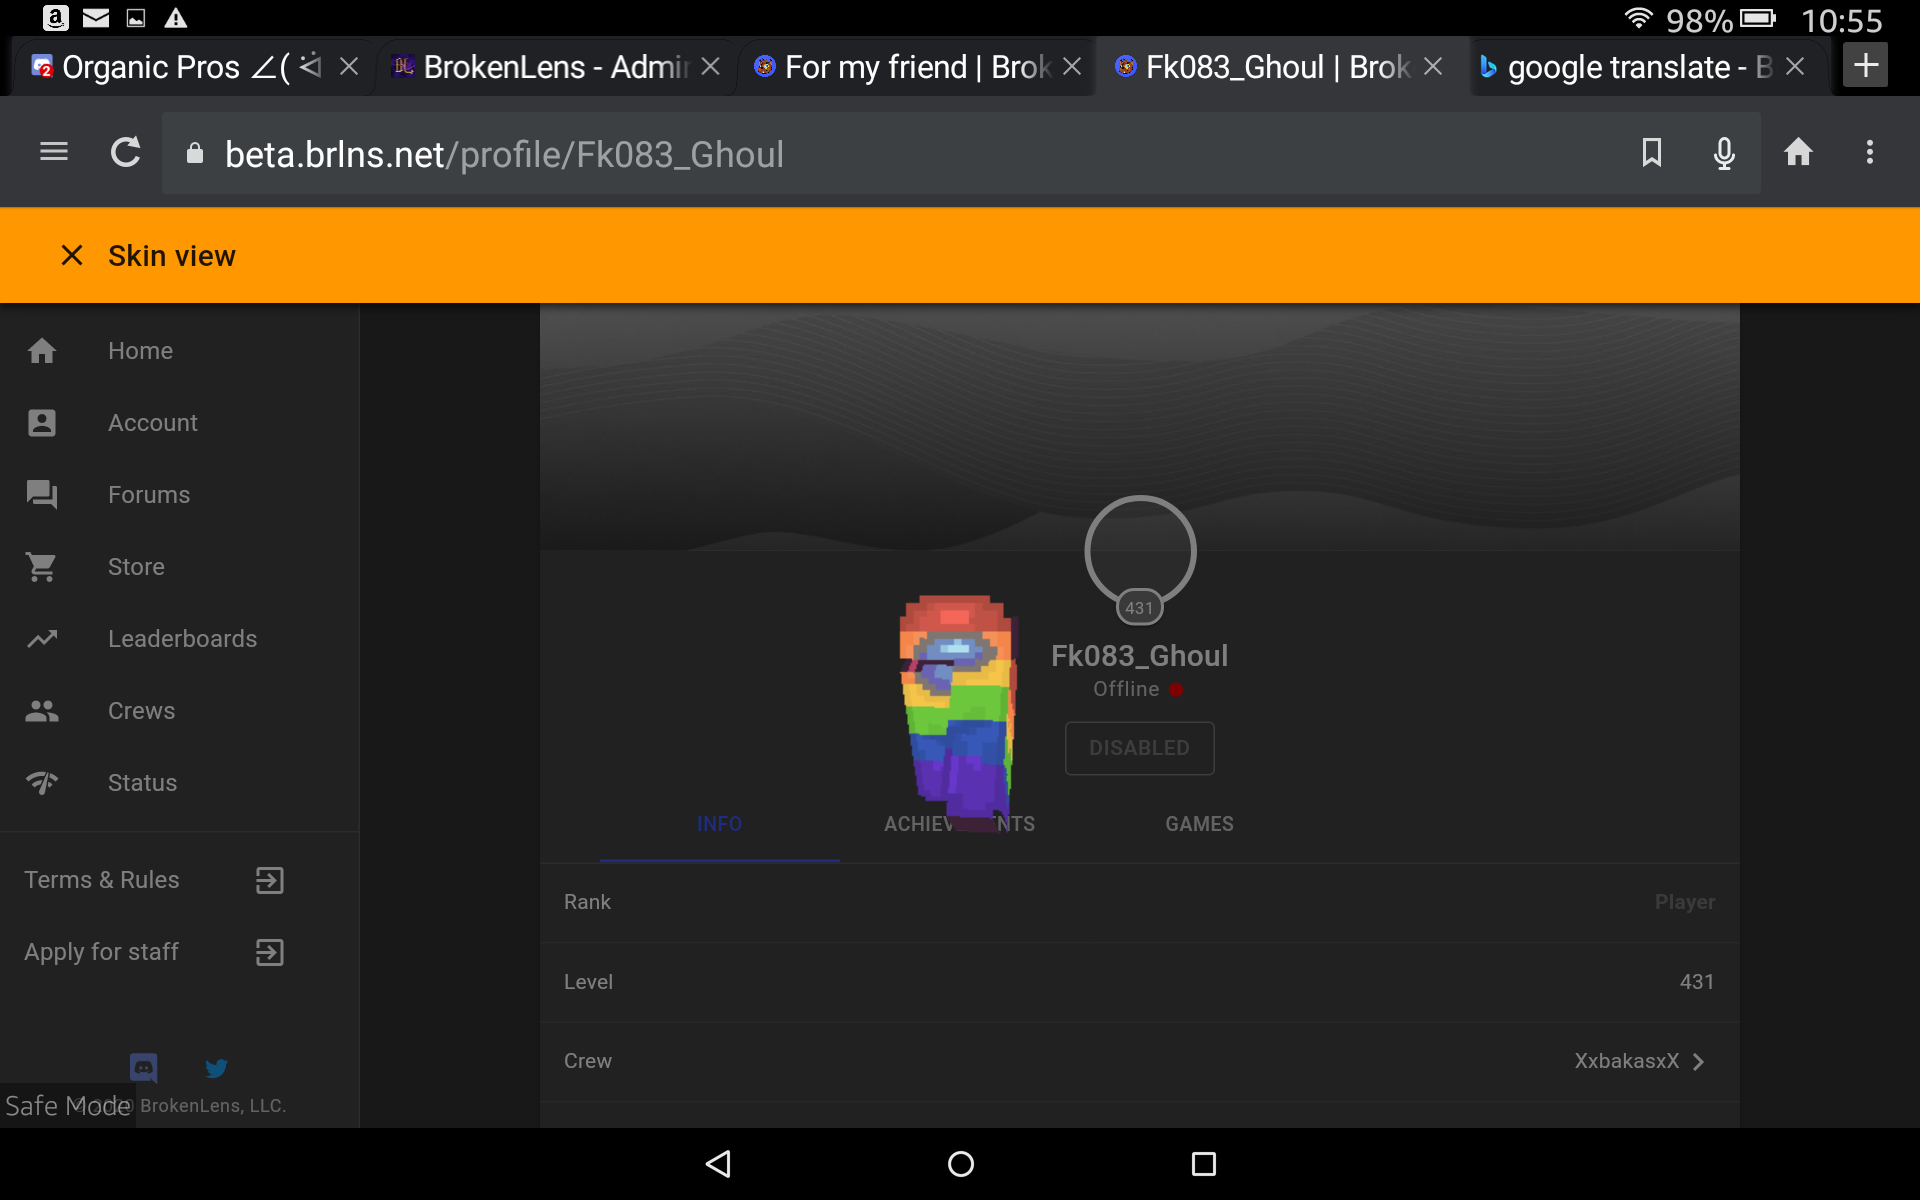Viewport: 1920px width, 1200px height.
Task: Open Status in the sidebar
Action: [180, 783]
